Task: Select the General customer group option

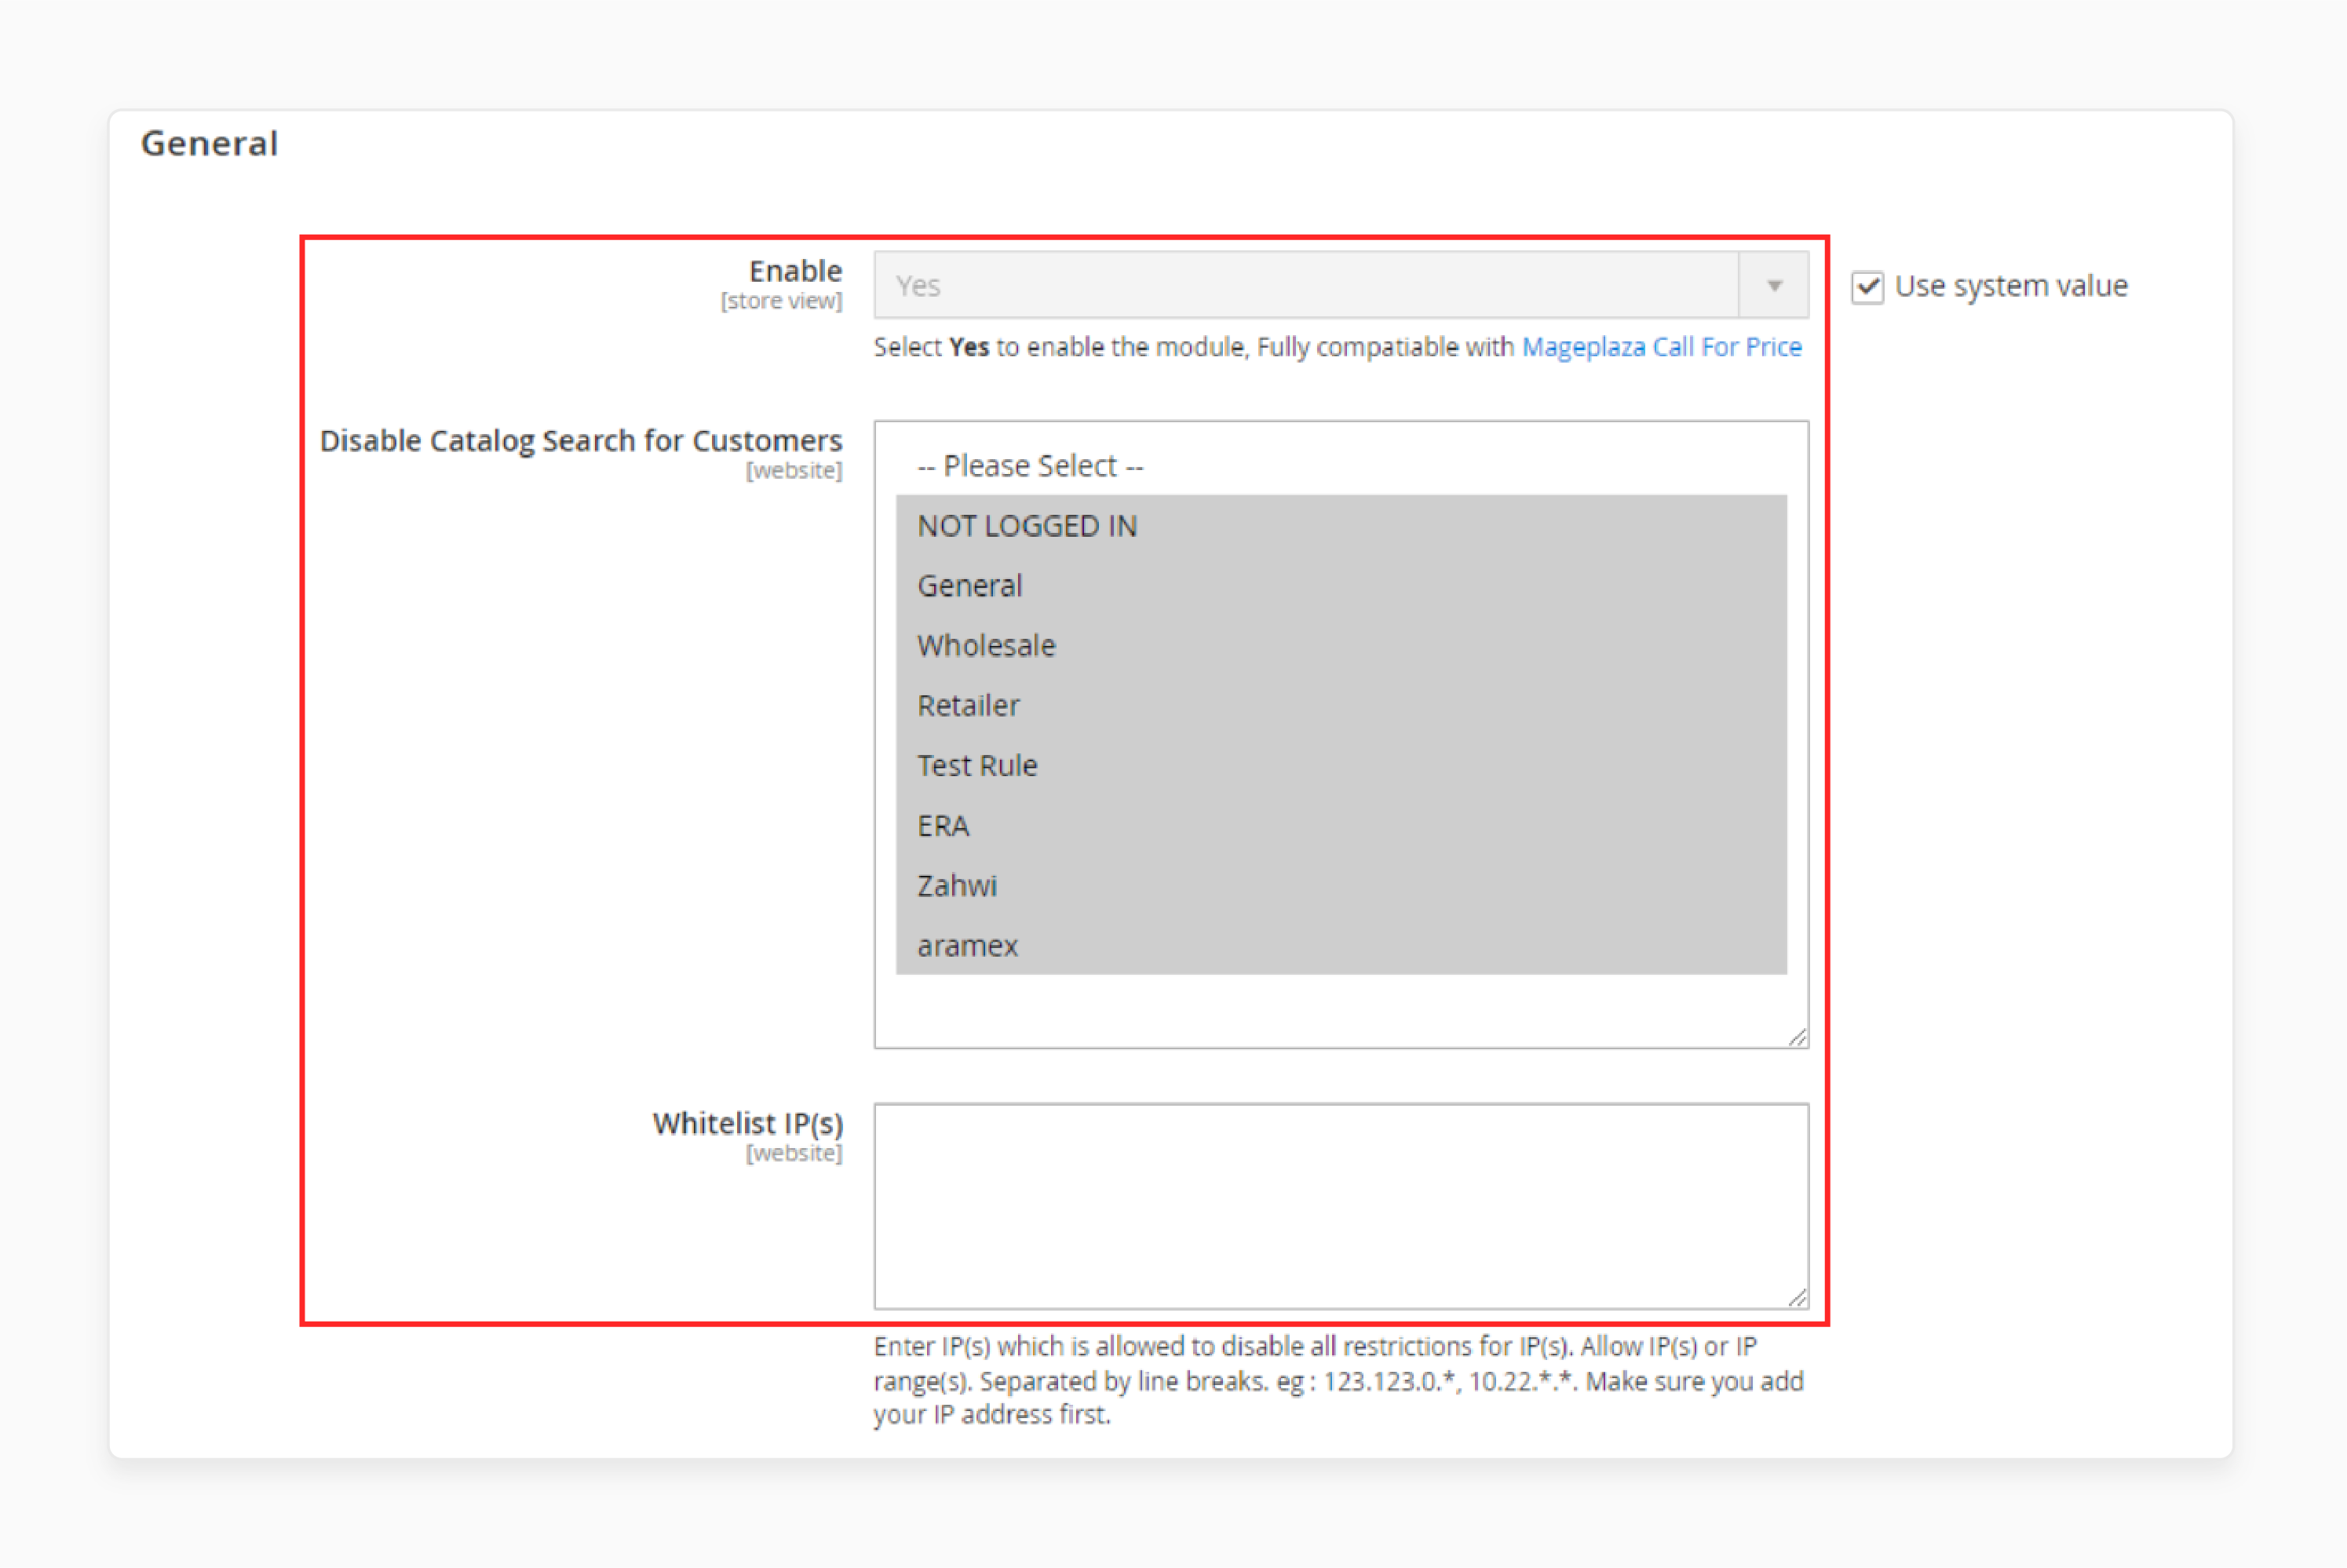Action: [x=1341, y=585]
